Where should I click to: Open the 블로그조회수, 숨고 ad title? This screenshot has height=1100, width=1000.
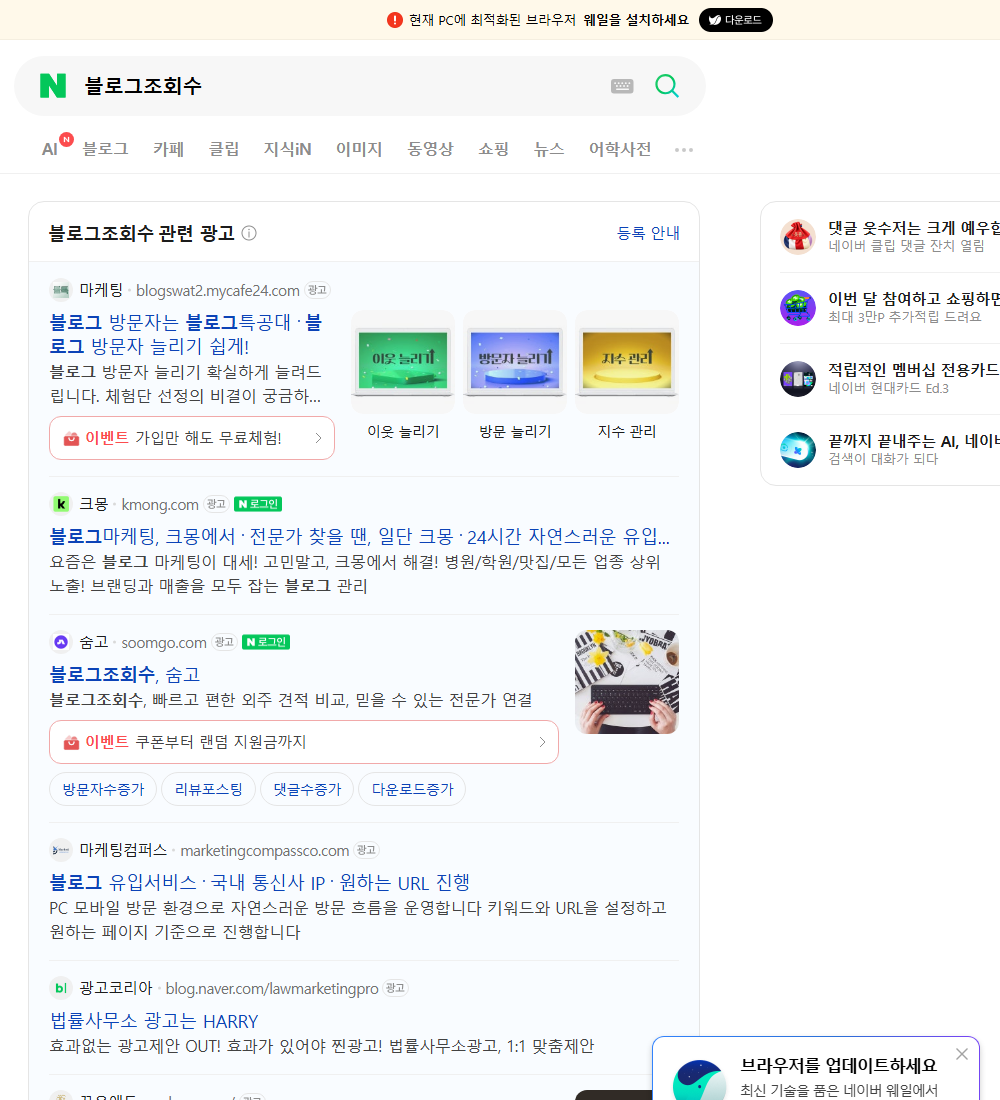pyautogui.click(x=124, y=674)
